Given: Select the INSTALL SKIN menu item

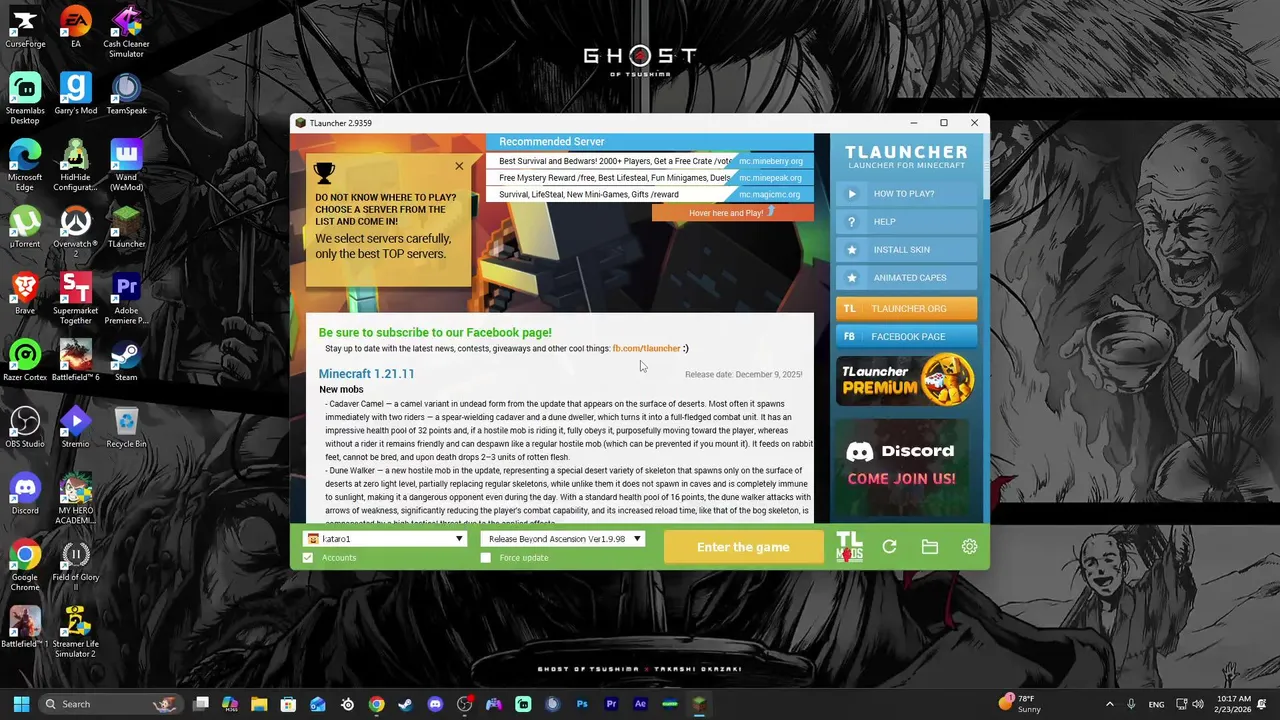Looking at the screenshot, I should (x=906, y=250).
